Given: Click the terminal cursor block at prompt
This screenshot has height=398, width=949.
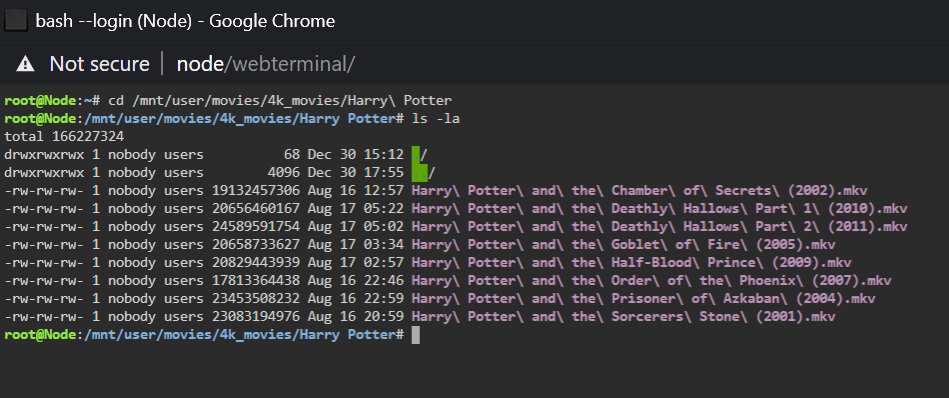Looking at the screenshot, I should [415, 335].
